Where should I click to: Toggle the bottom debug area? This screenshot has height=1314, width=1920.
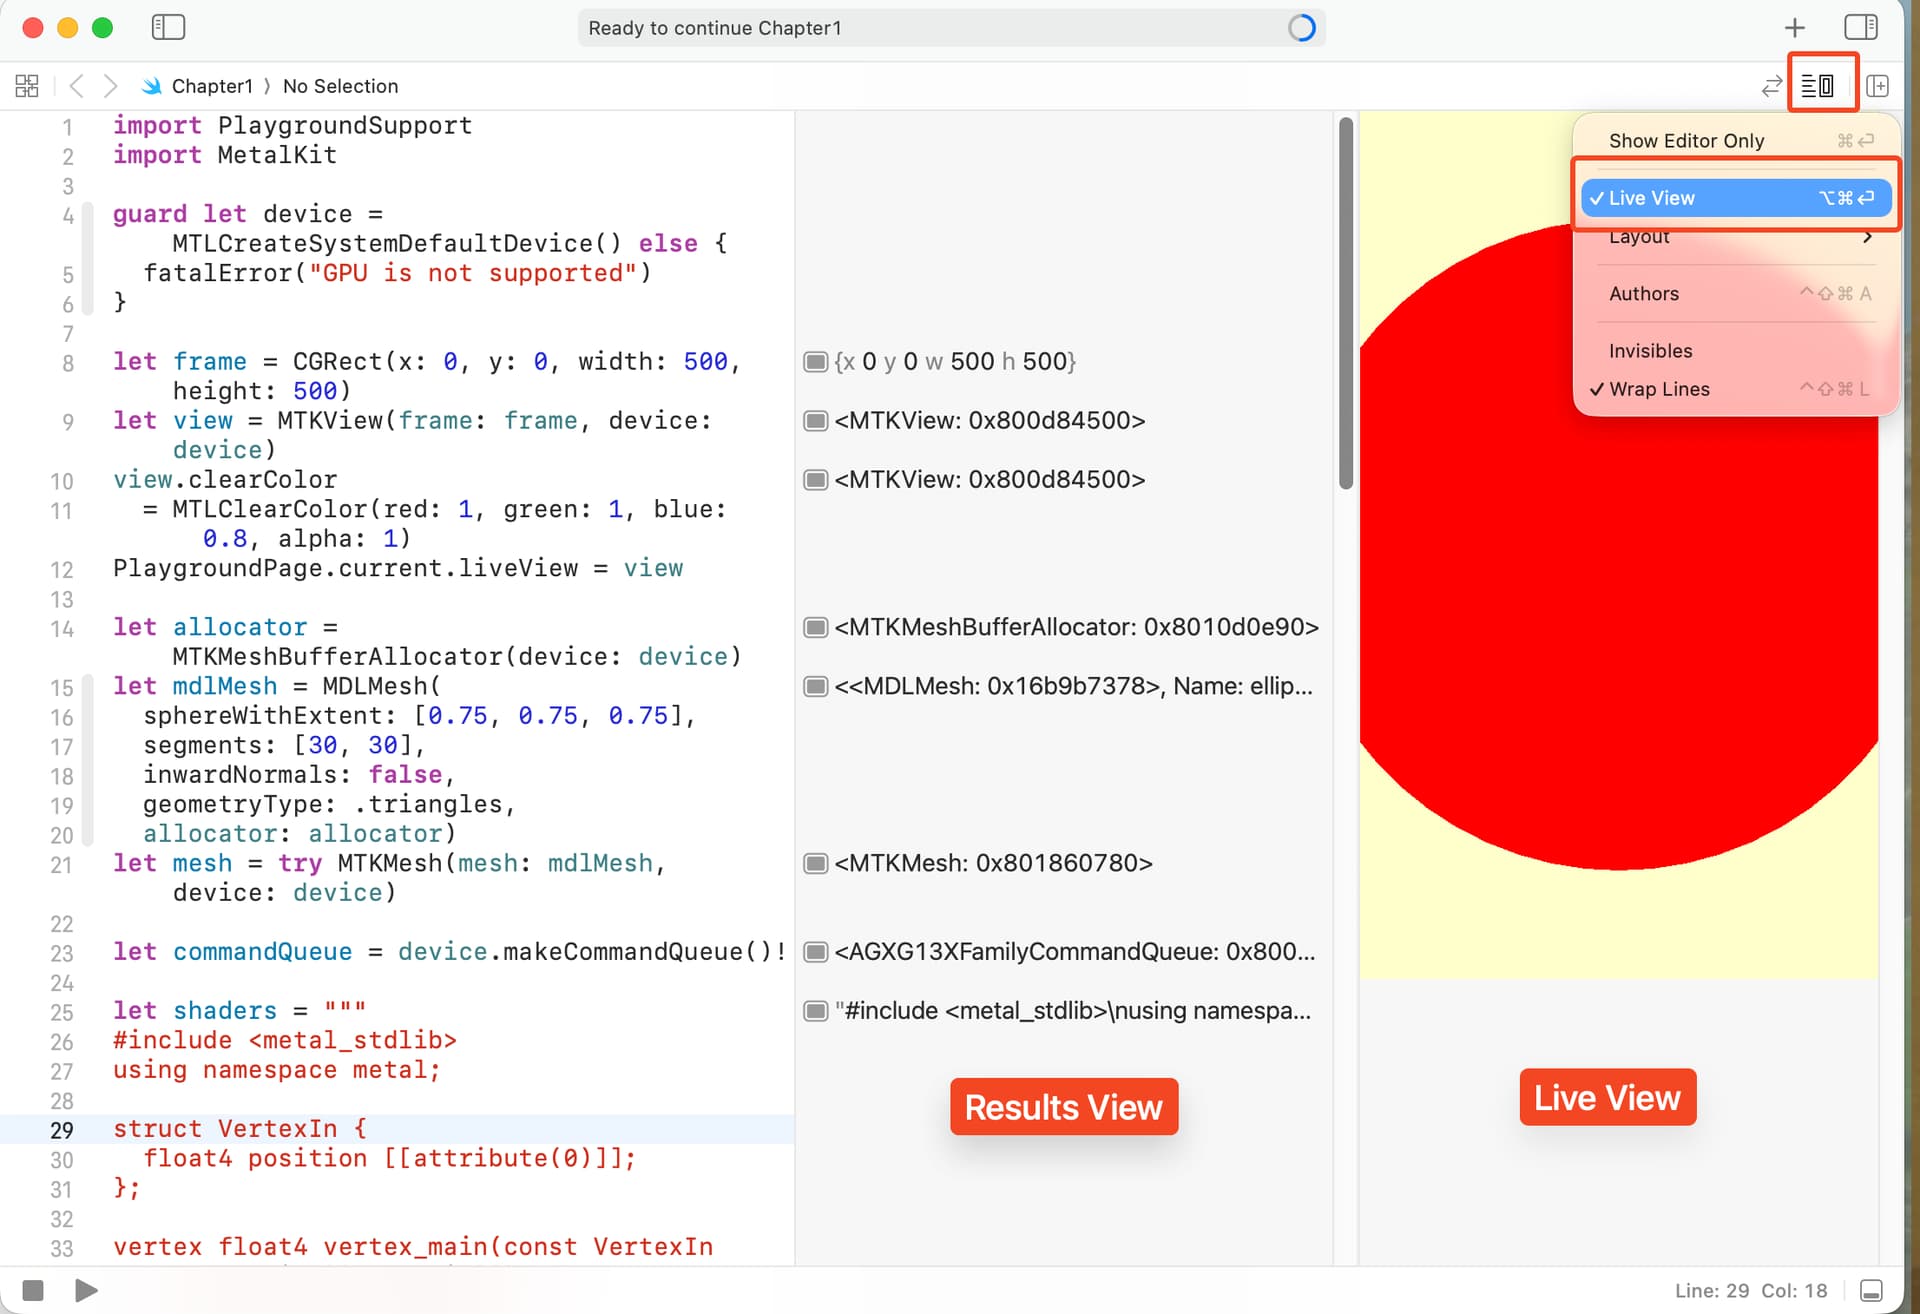click(x=1871, y=1290)
